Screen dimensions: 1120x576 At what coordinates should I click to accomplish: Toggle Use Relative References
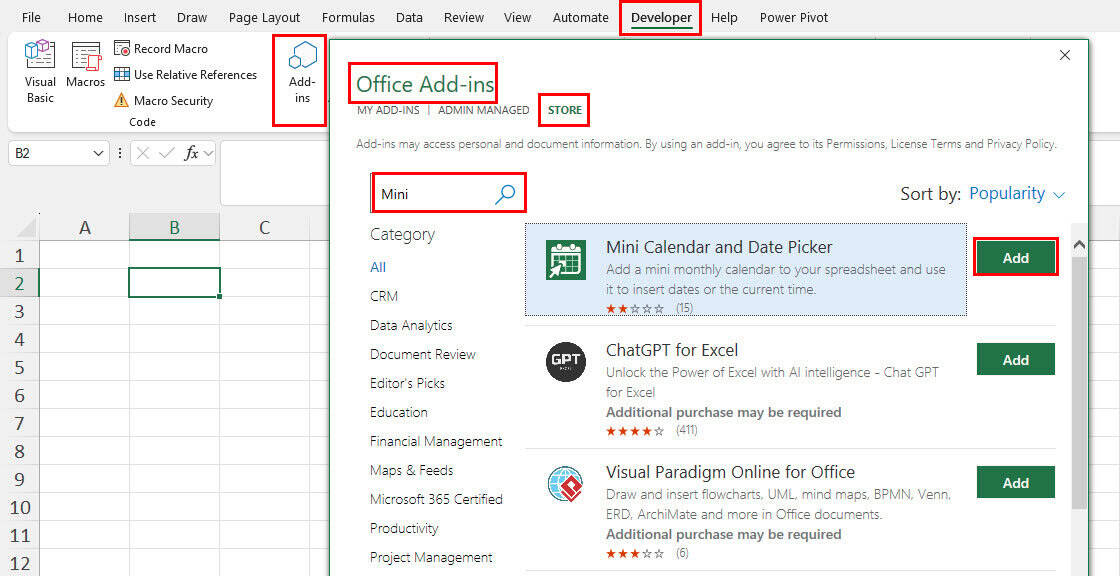pyautogui.click(x=186, y=74)
